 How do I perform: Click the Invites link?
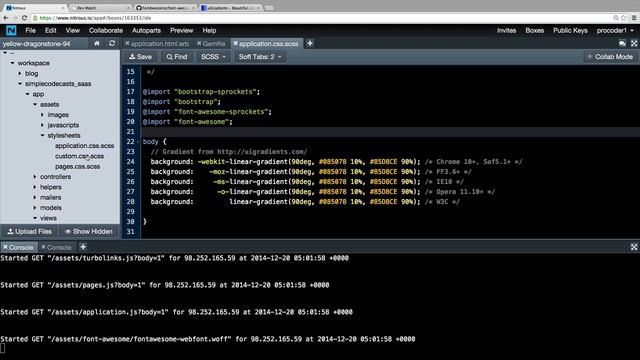coord(507,31)
